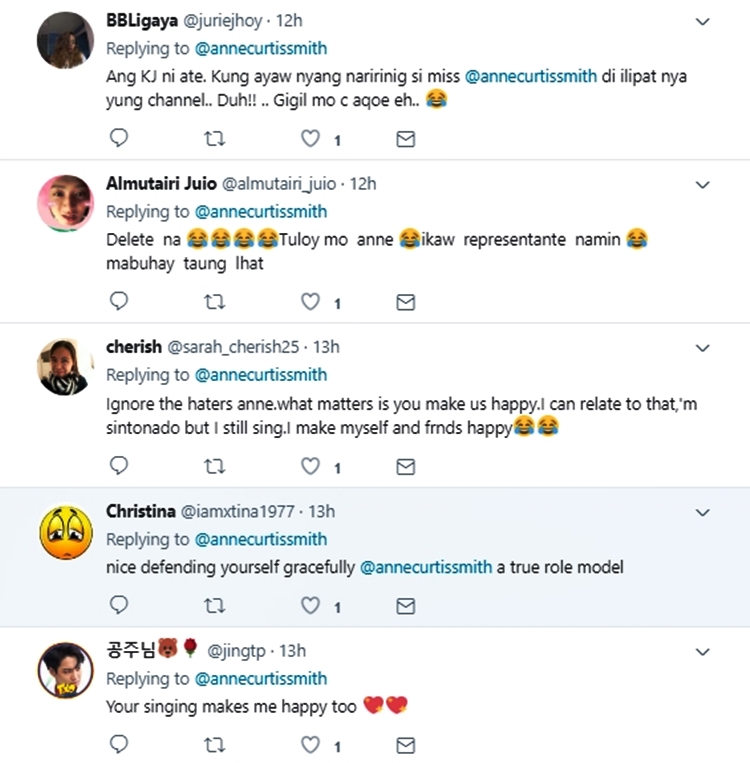View BBLigaya's profile avatar
This screenshot has width=750, height=763.
[66, 41]
